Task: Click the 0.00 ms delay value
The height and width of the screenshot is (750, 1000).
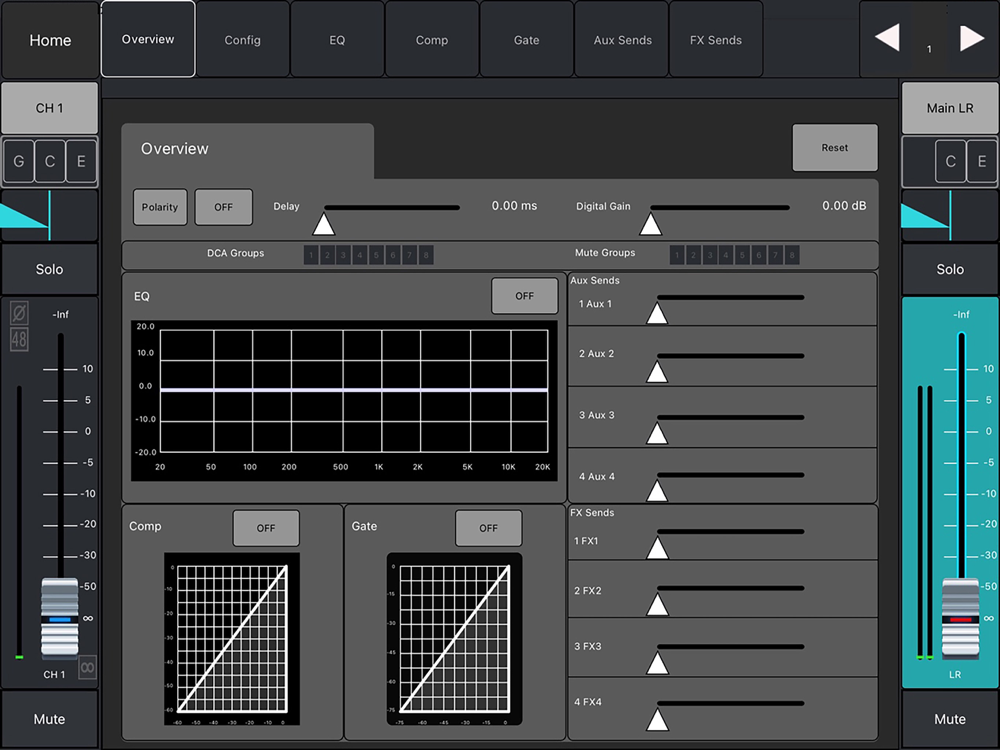Action: (514, 206)
